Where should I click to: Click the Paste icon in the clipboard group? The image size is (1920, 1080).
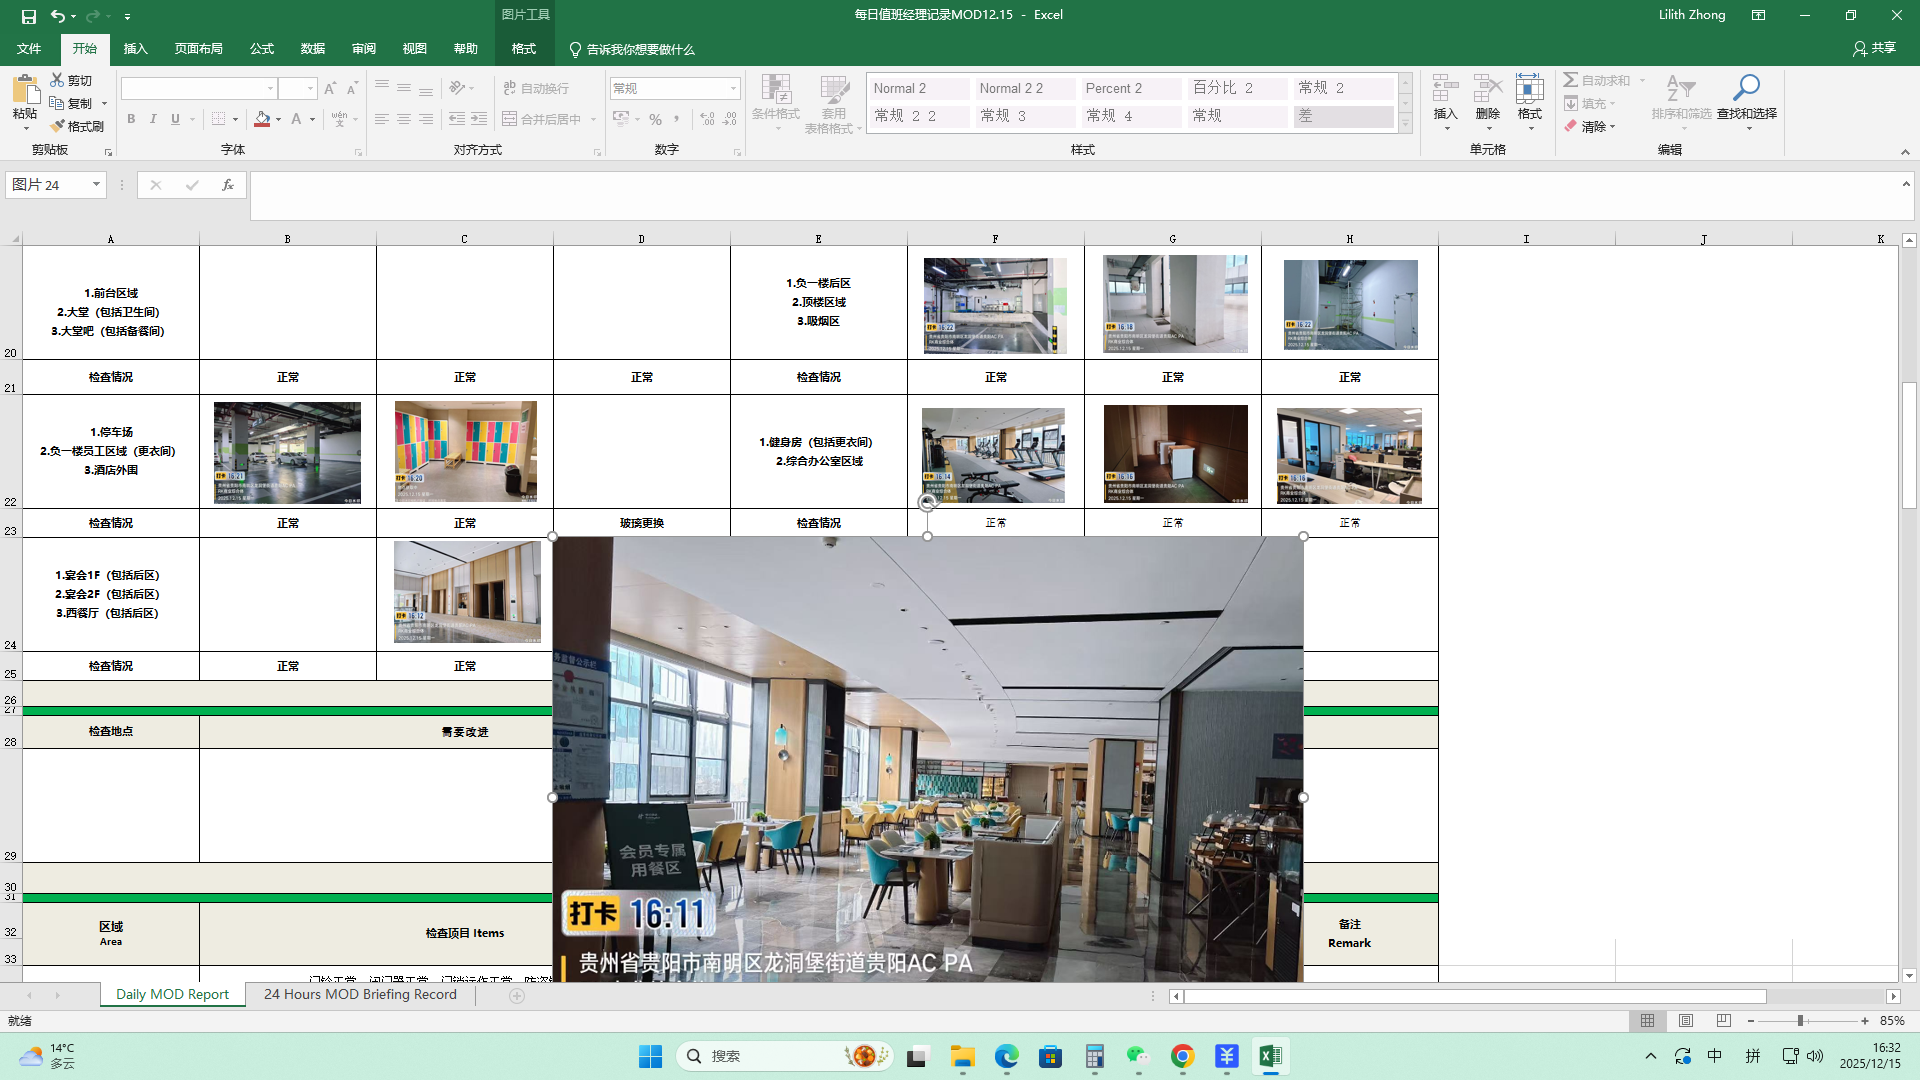click(24, 91)
